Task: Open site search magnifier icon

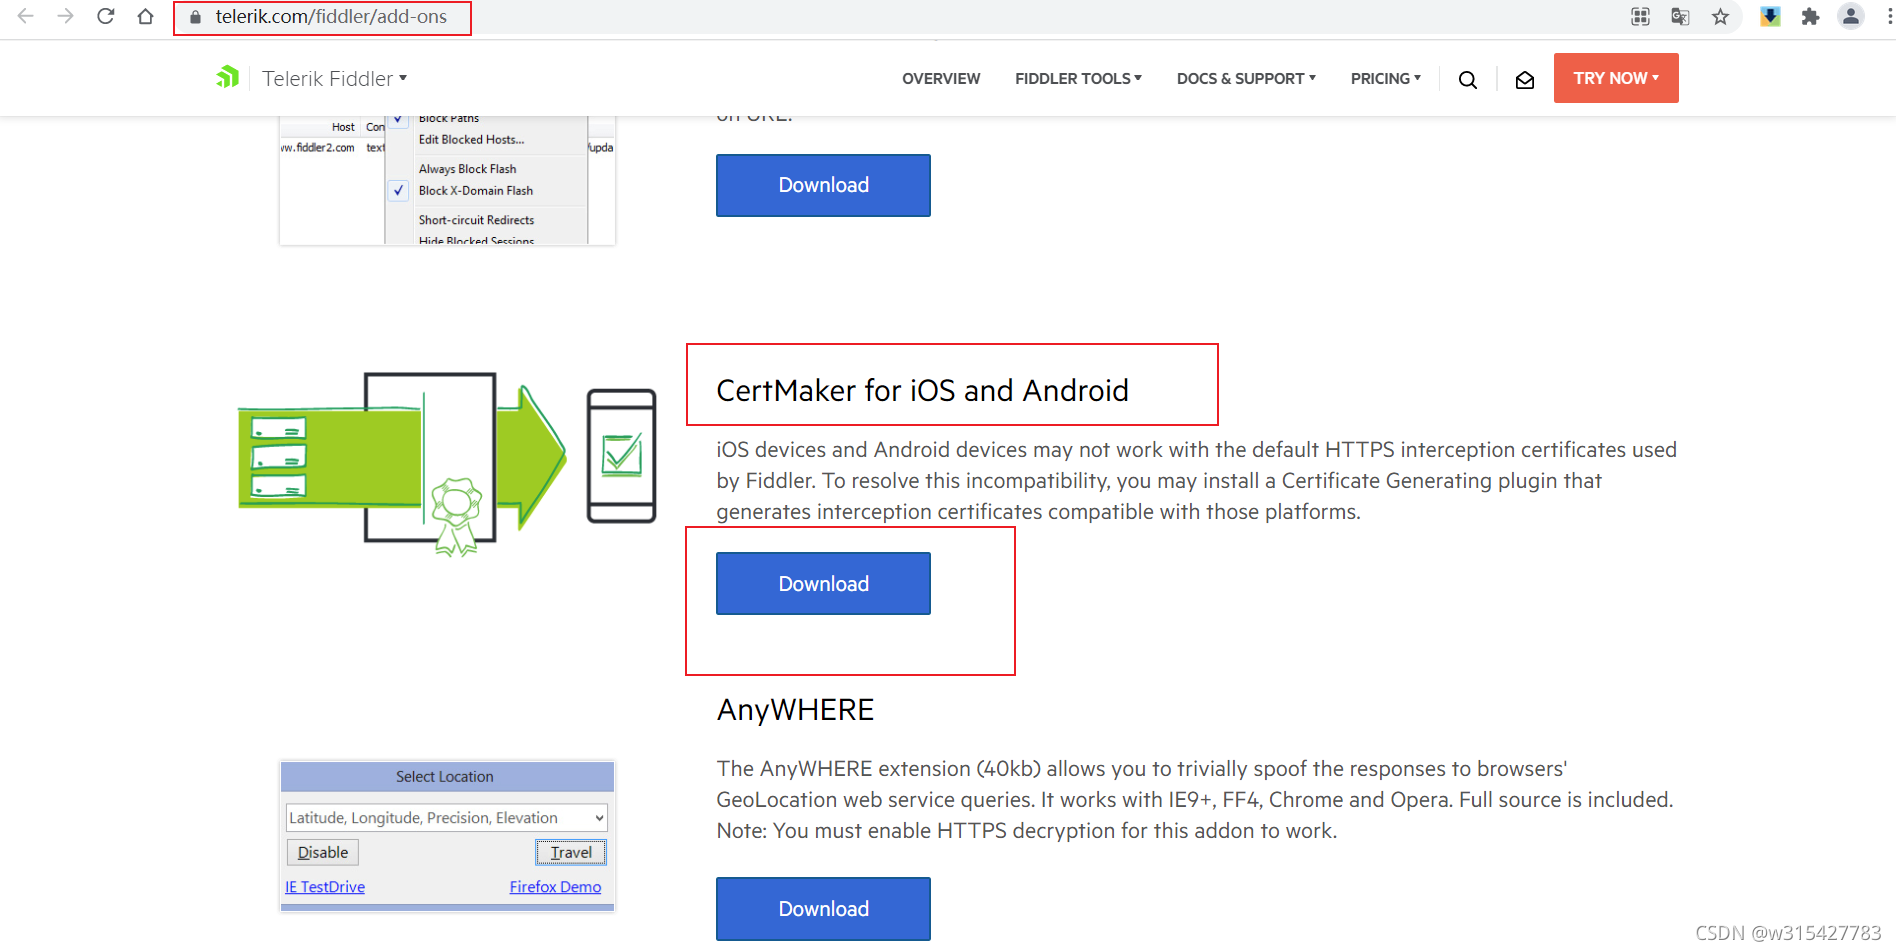Action: (x=1468, y=80)
